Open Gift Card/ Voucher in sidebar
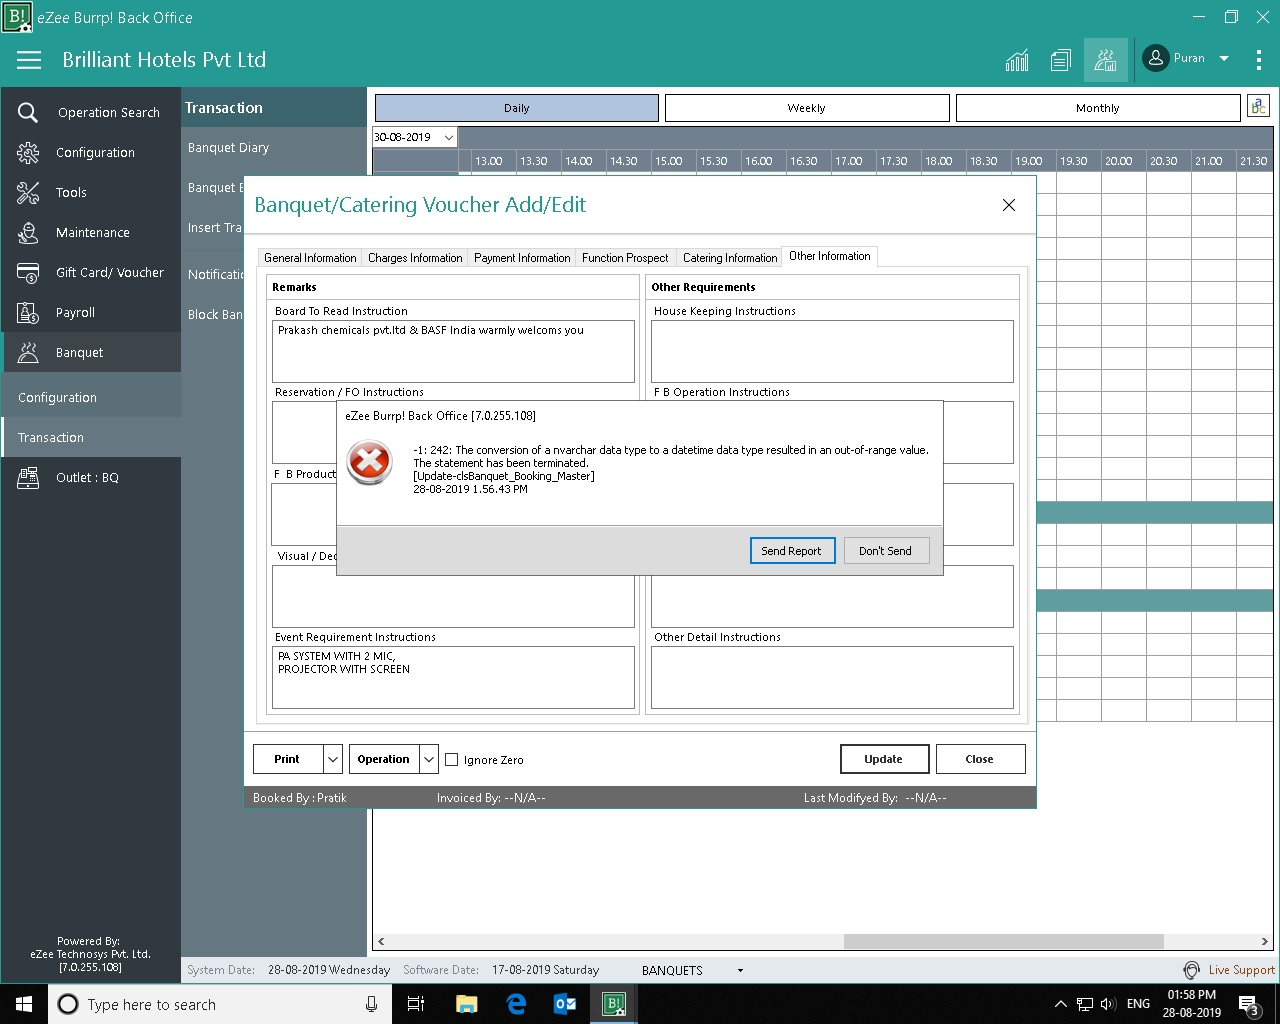Viewport: 1280px width, 1024px height. point(91,272)
